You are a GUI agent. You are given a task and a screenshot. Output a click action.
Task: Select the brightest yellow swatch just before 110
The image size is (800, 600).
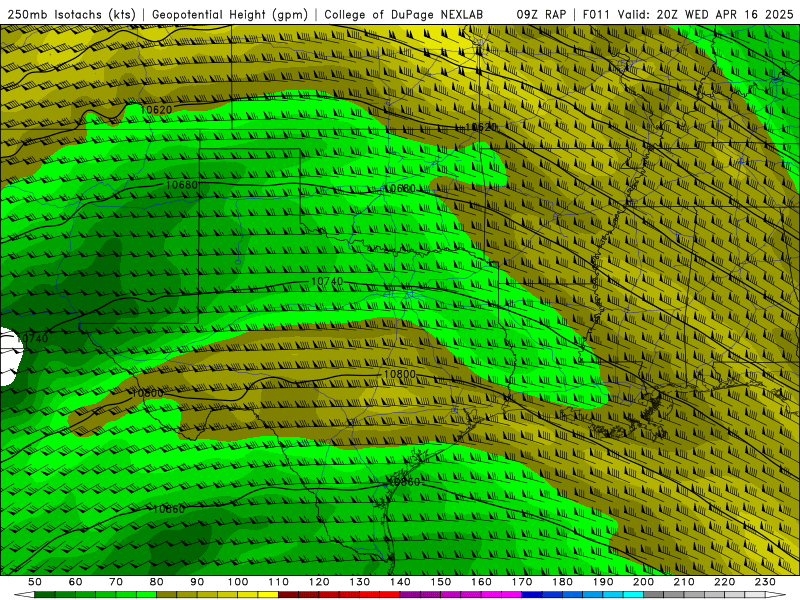click(x=268, y=595)
